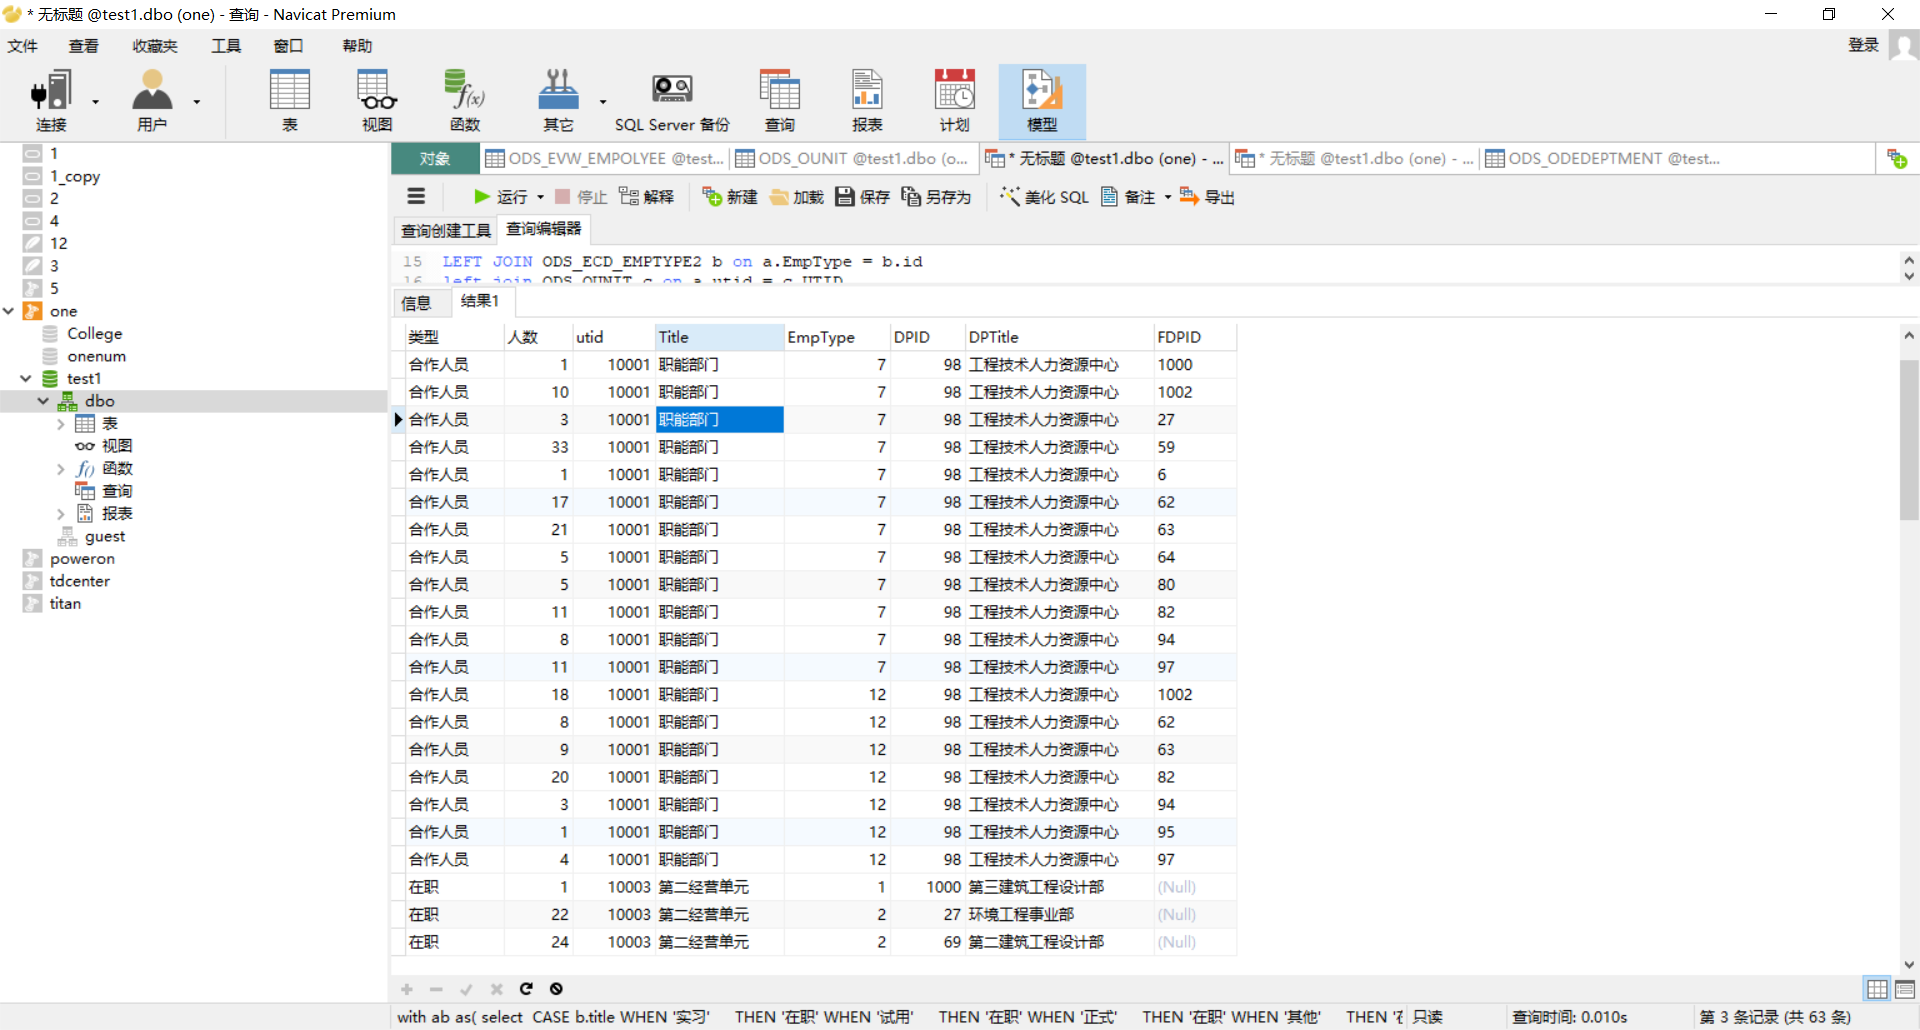Expand the 表 tree node
Viewport: 1920px width, 1030px height.
coord(61,424)
